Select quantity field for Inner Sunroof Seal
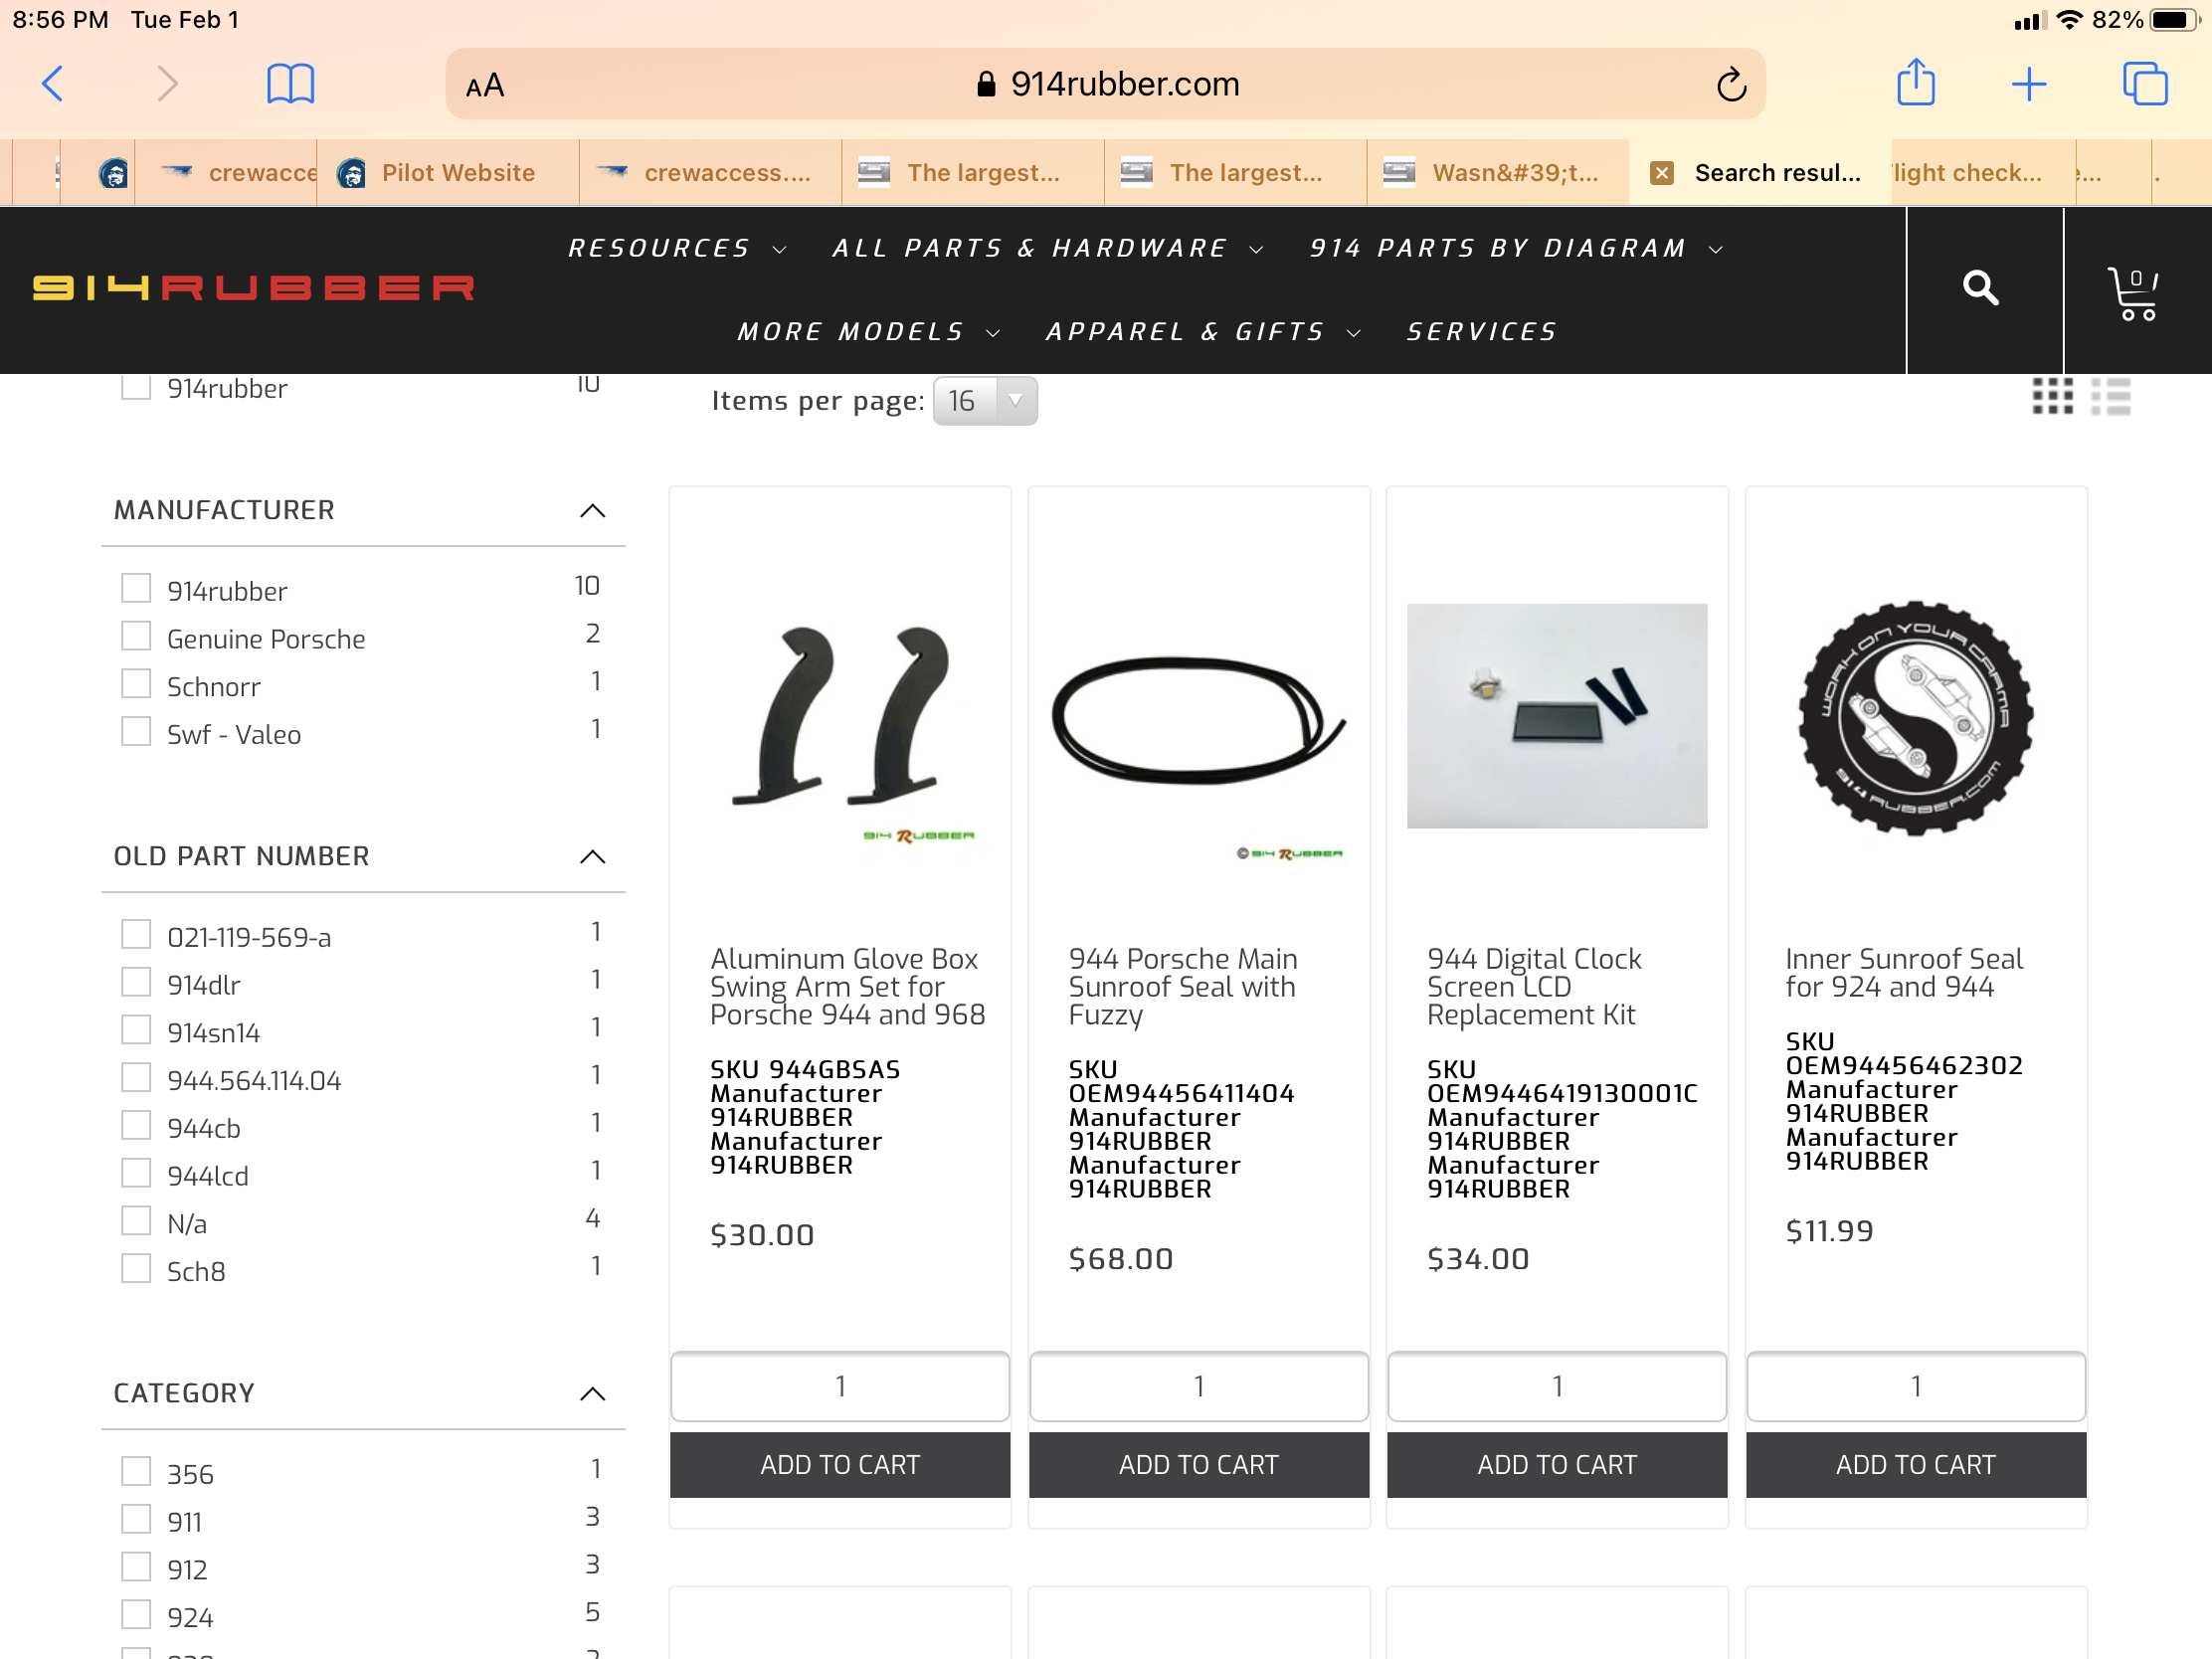 [x=1916, y=1386]
